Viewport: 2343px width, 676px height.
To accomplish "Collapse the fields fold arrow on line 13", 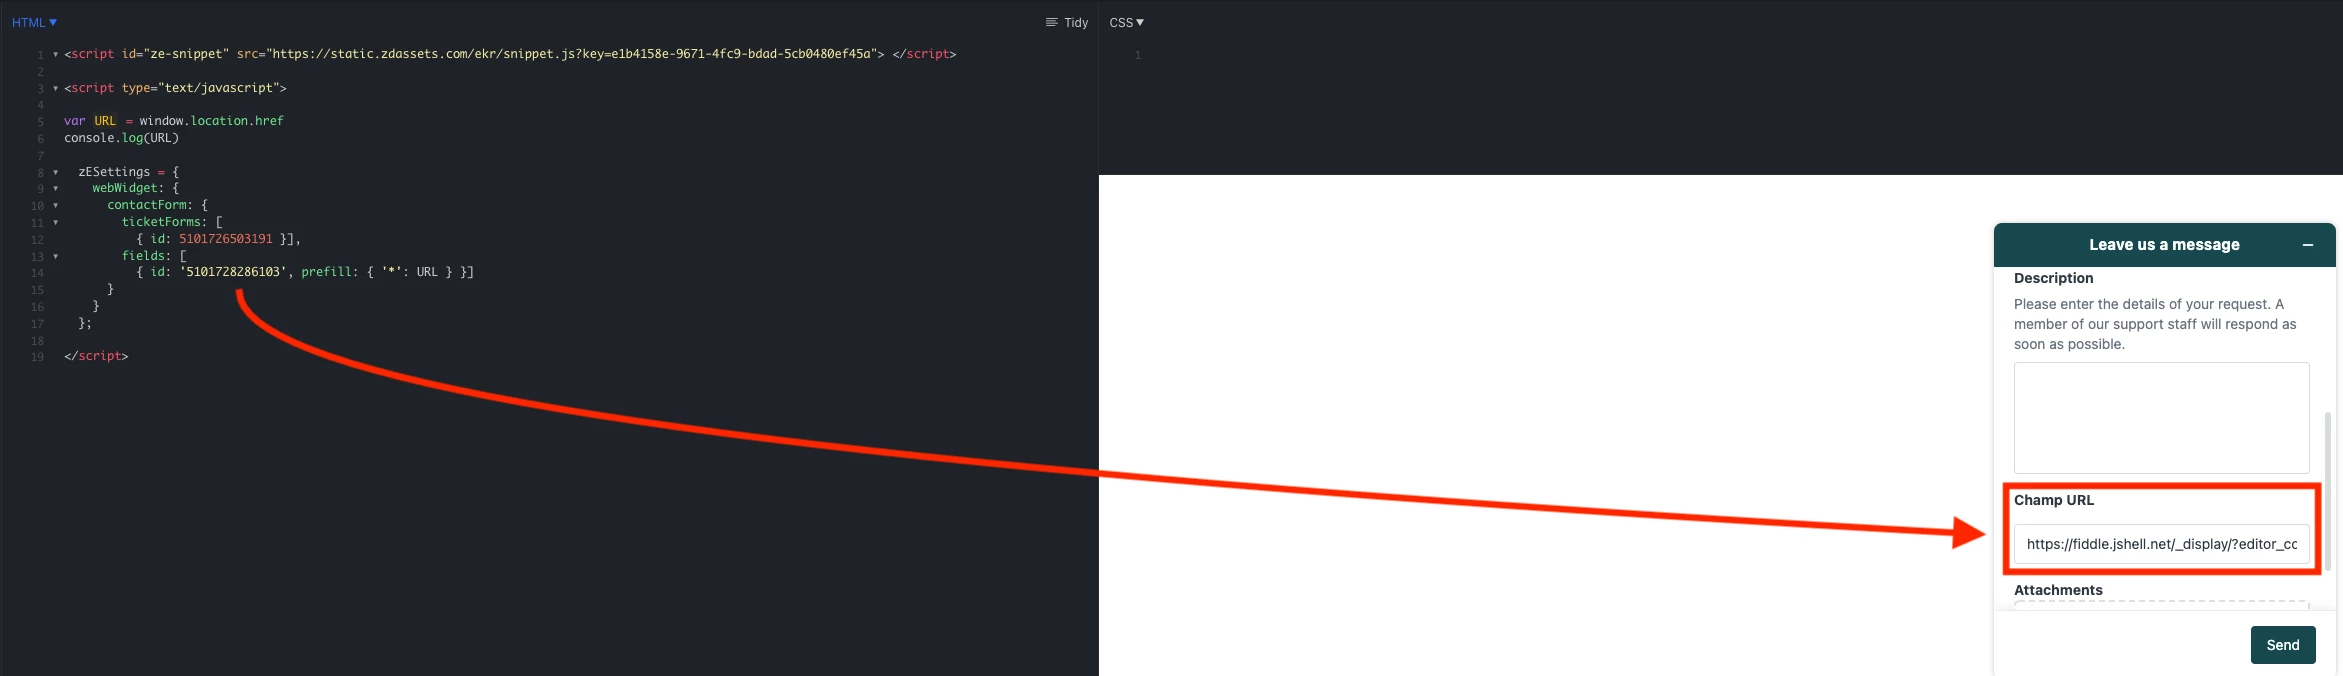I will [x=55, y=256].
